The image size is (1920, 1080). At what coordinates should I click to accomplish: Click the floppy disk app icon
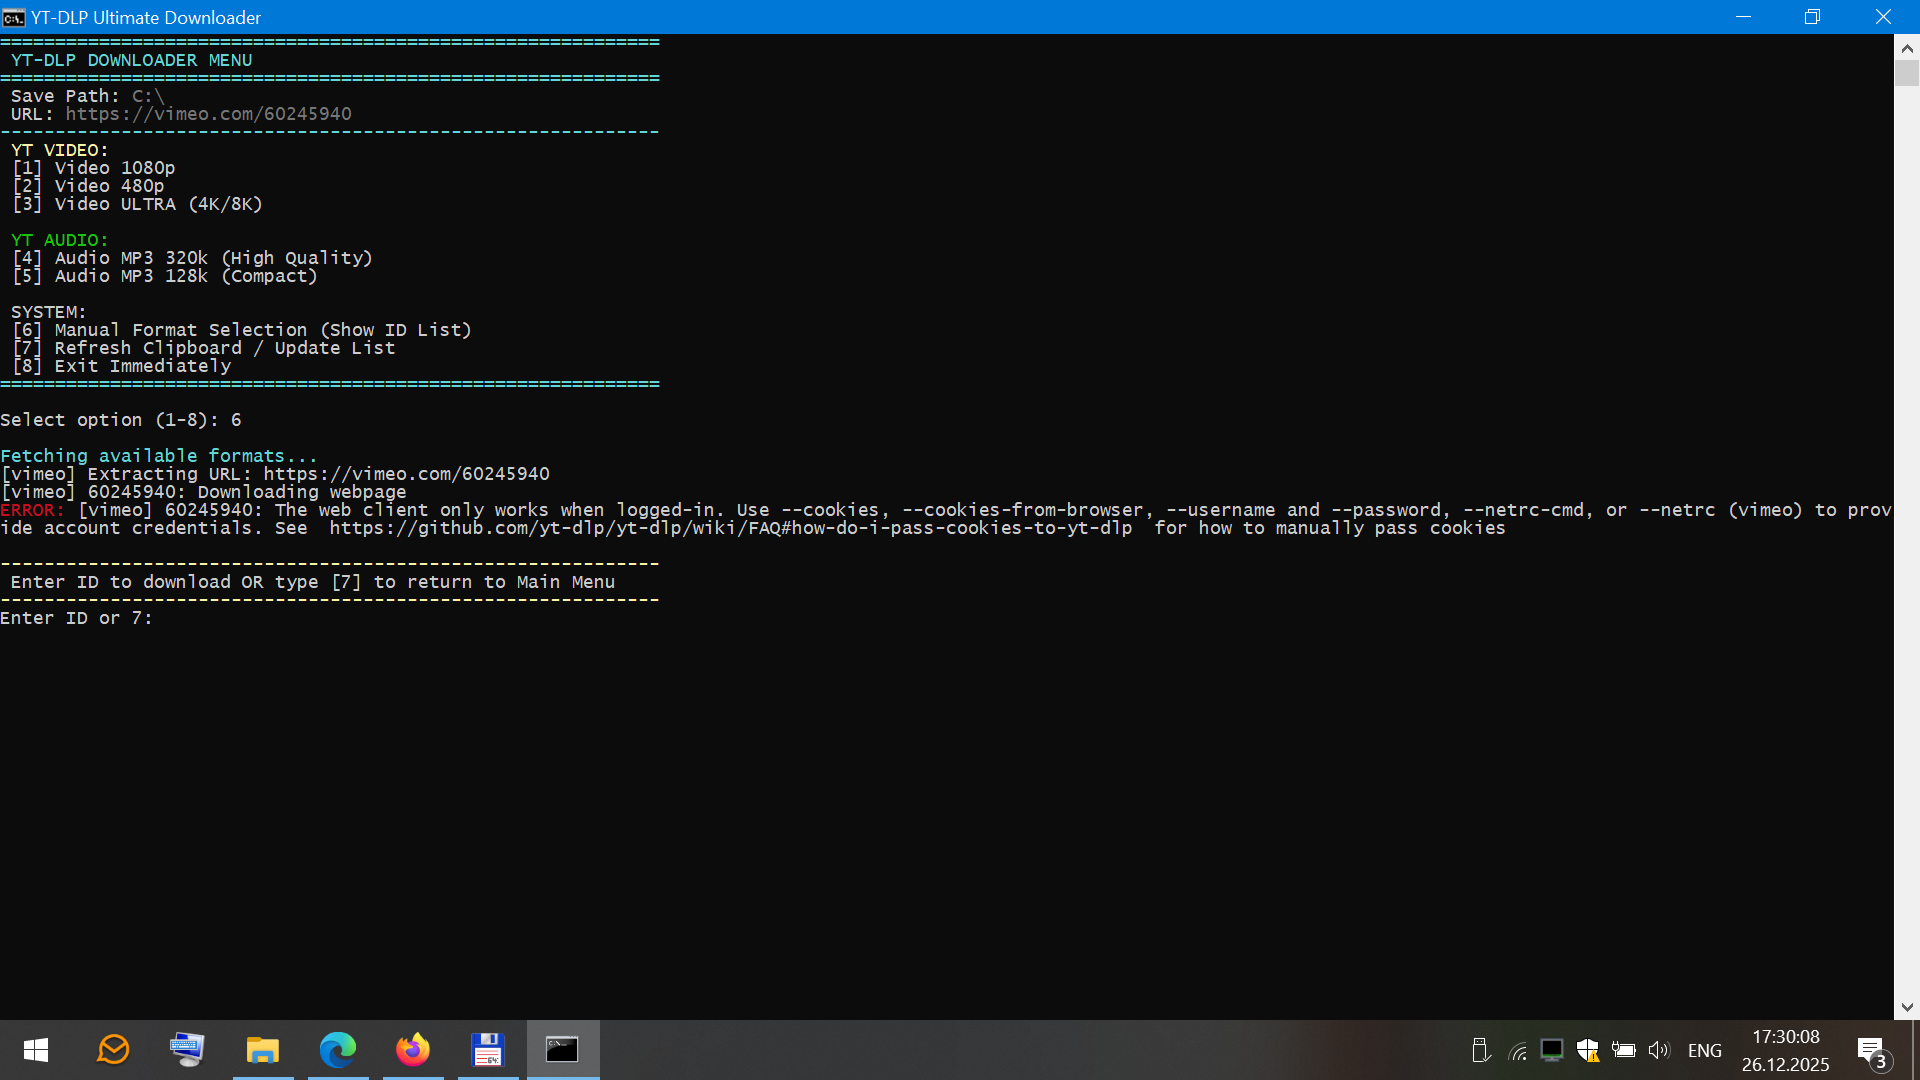point(487,1050)
